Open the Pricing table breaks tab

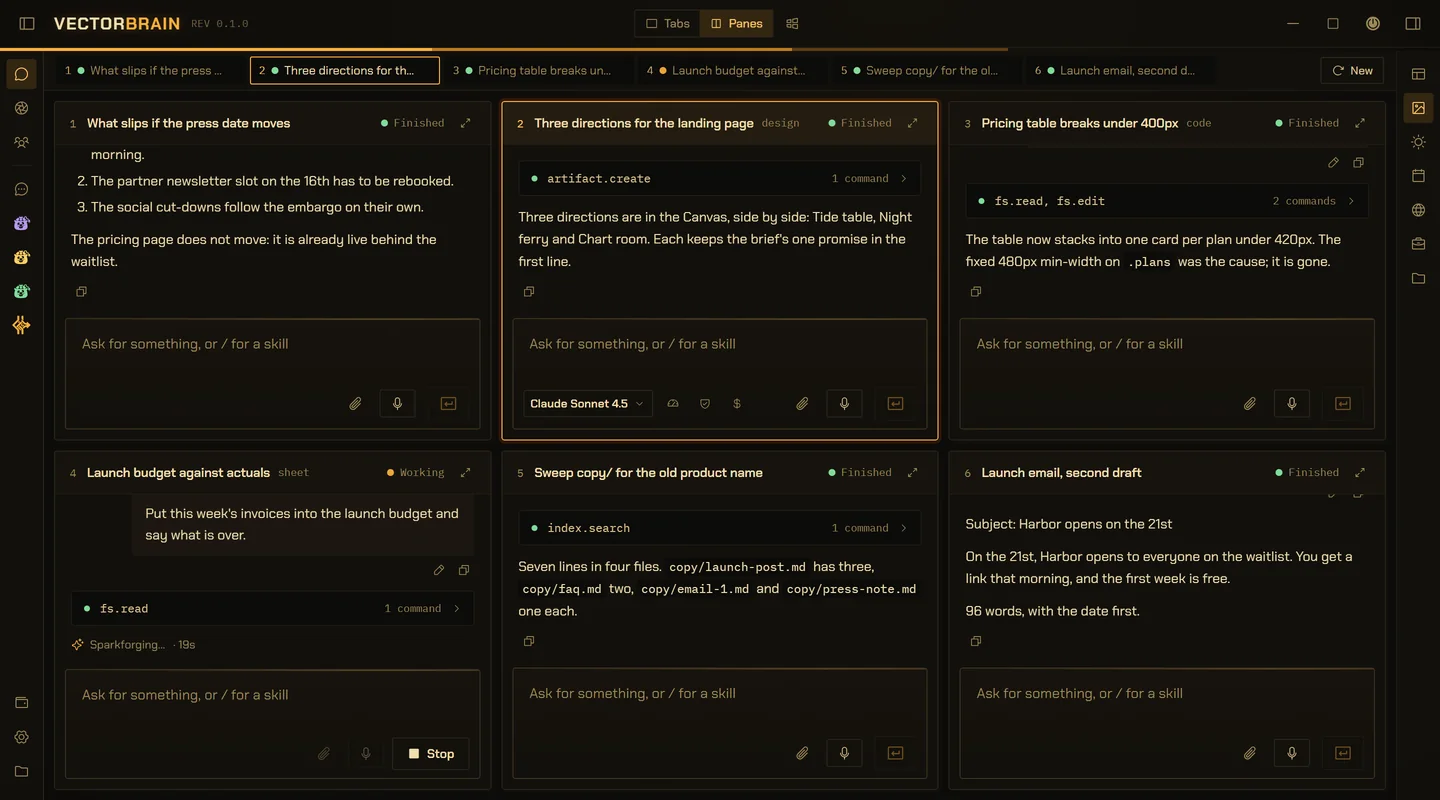(x=536, y=71)
